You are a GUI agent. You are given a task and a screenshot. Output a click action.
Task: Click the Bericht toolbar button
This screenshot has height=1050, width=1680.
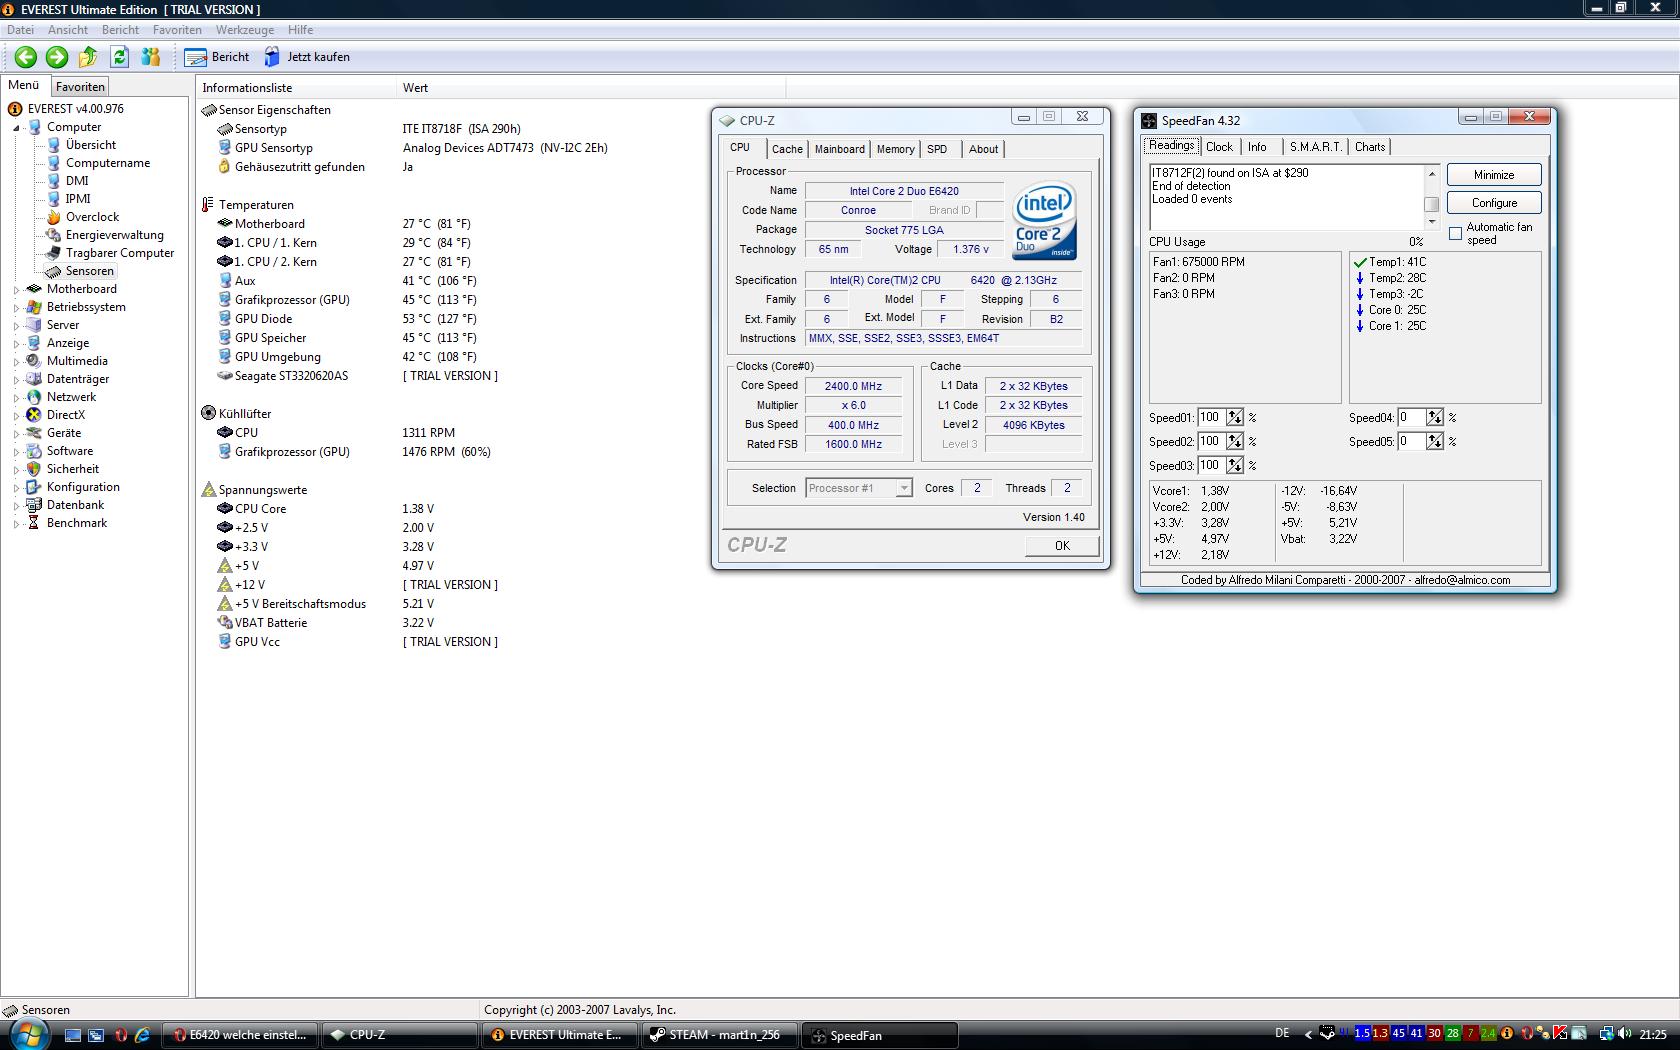tap(217, 57)
